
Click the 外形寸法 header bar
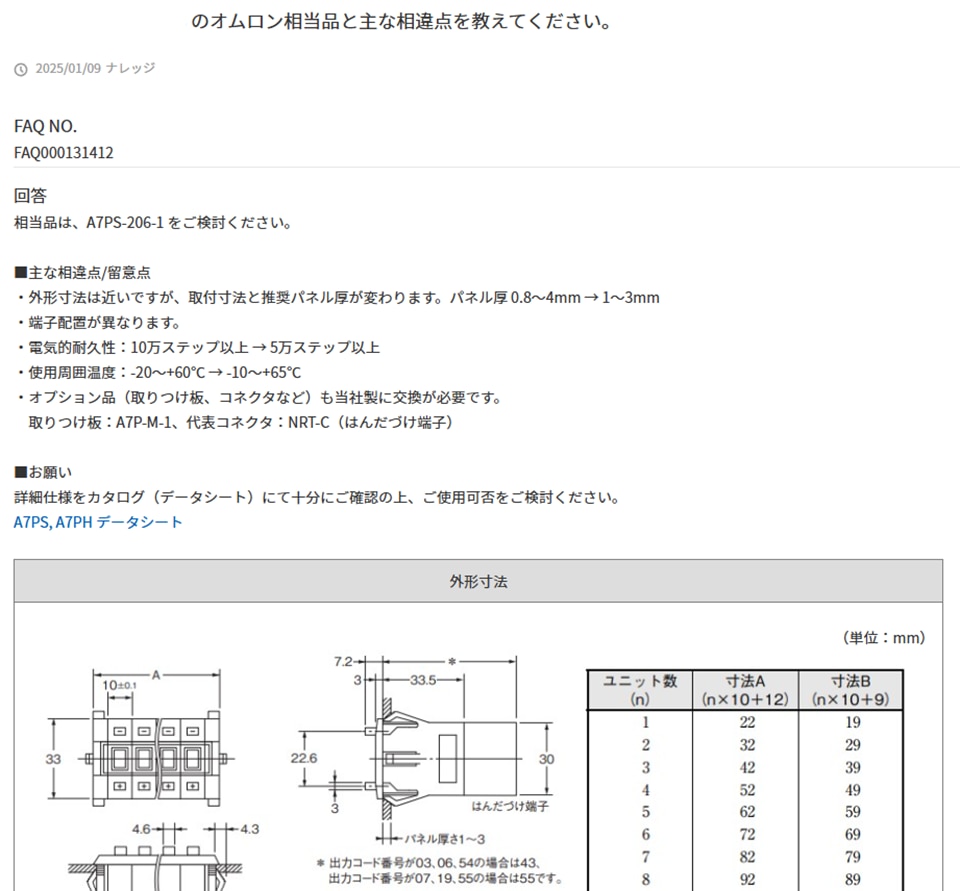point(478,581)
